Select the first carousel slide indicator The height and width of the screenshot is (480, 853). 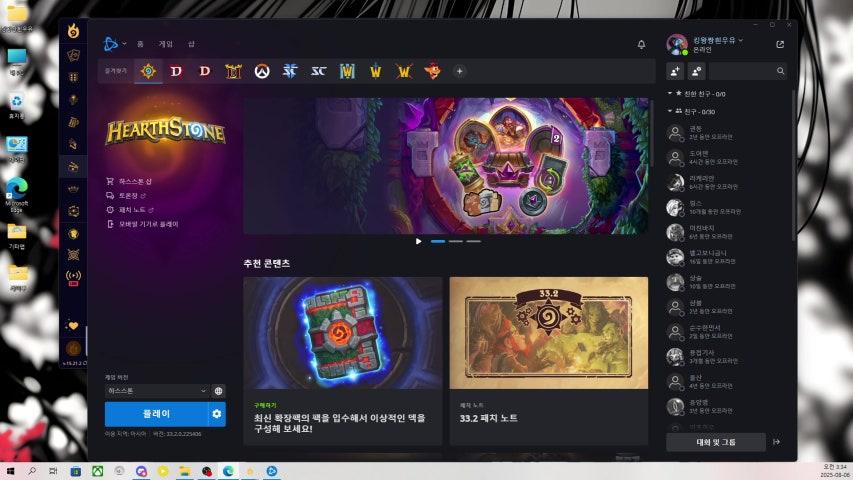point(438,241)
